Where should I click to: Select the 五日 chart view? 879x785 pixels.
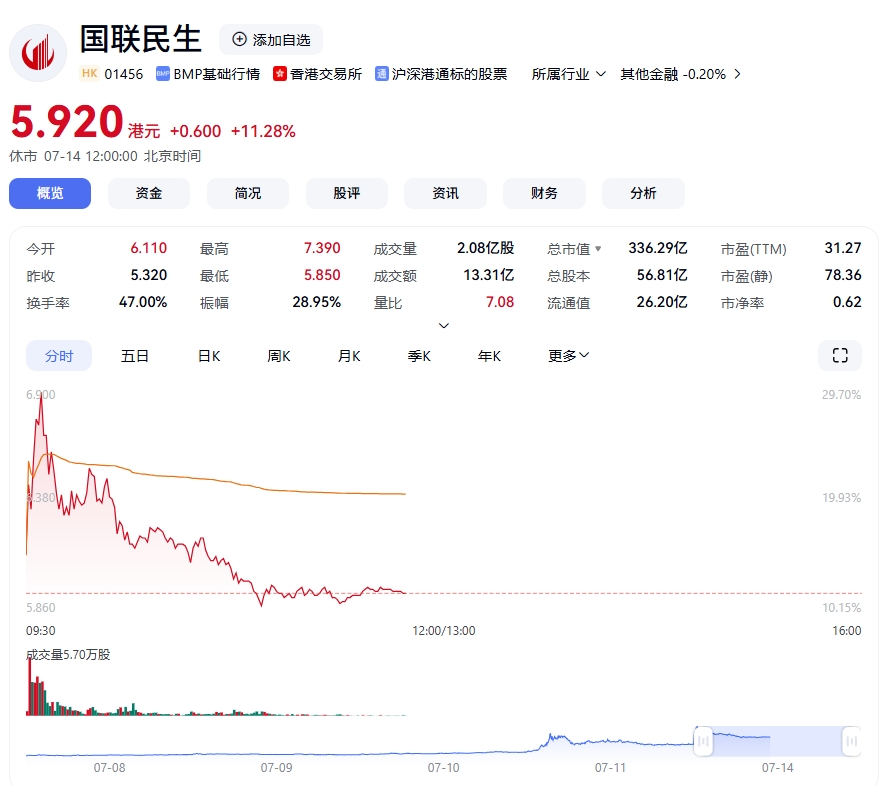click(135, 355)
